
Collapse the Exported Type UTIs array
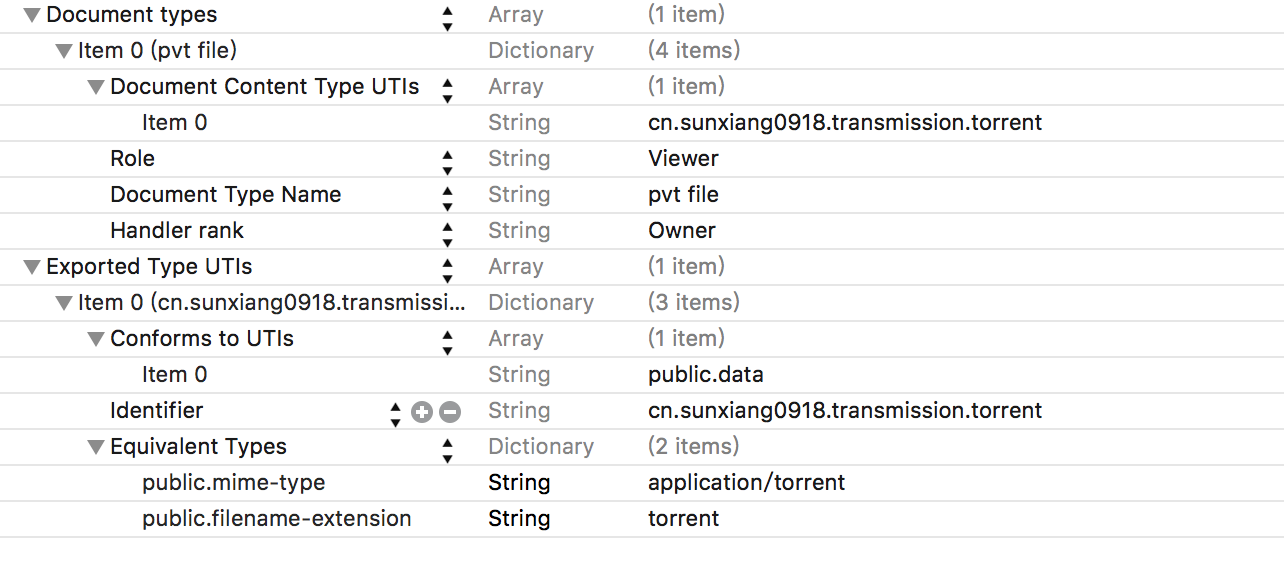[32, 267]
